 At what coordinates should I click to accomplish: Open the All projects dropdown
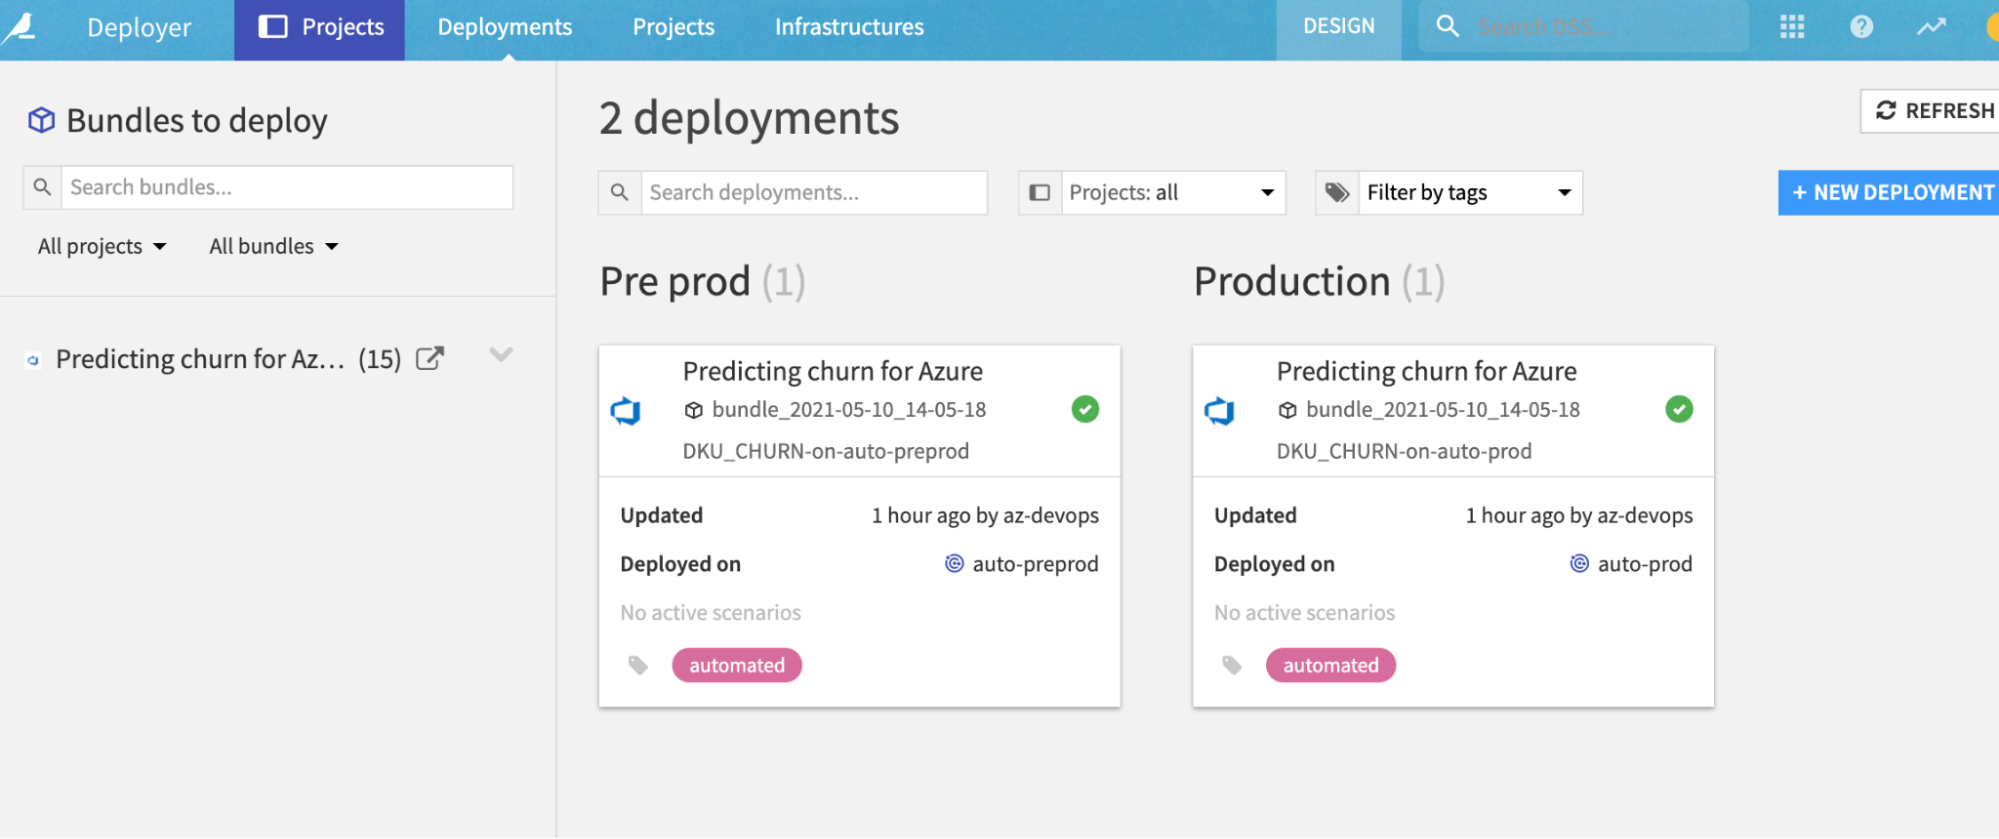pyautogui.click(x=102, y=246)
